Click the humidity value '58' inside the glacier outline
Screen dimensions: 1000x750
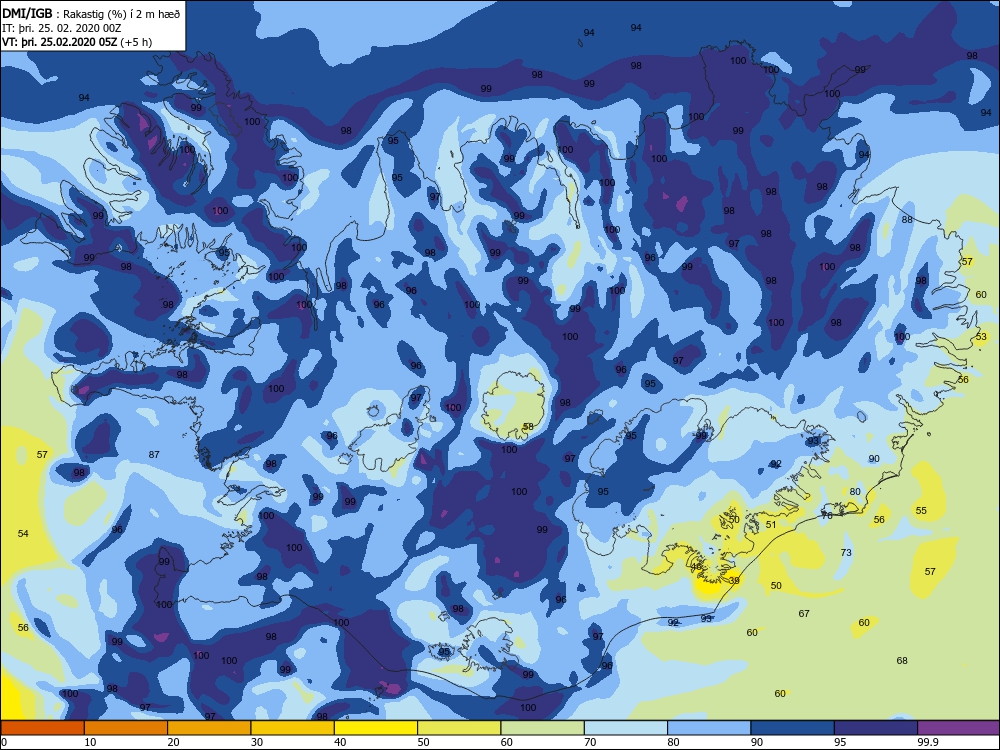[528, 427]
